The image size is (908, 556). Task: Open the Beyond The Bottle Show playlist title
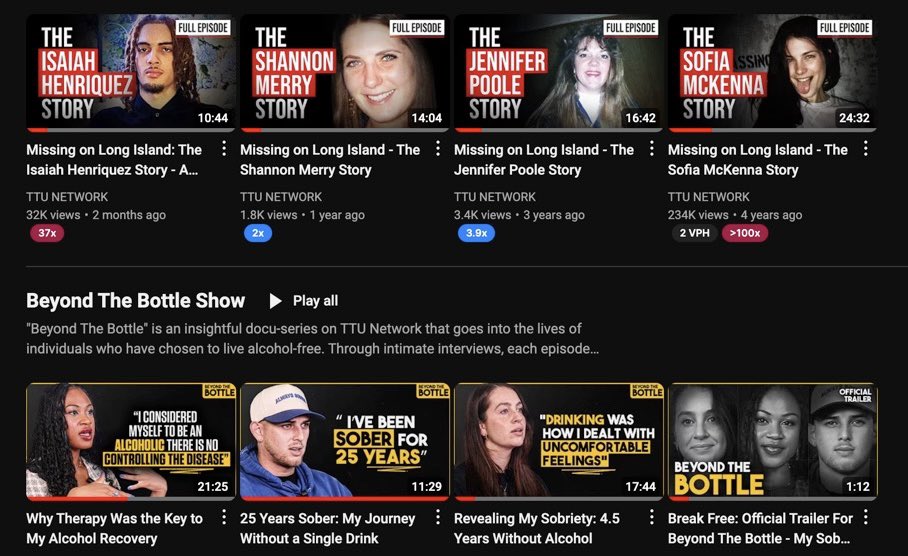[136, 301]
